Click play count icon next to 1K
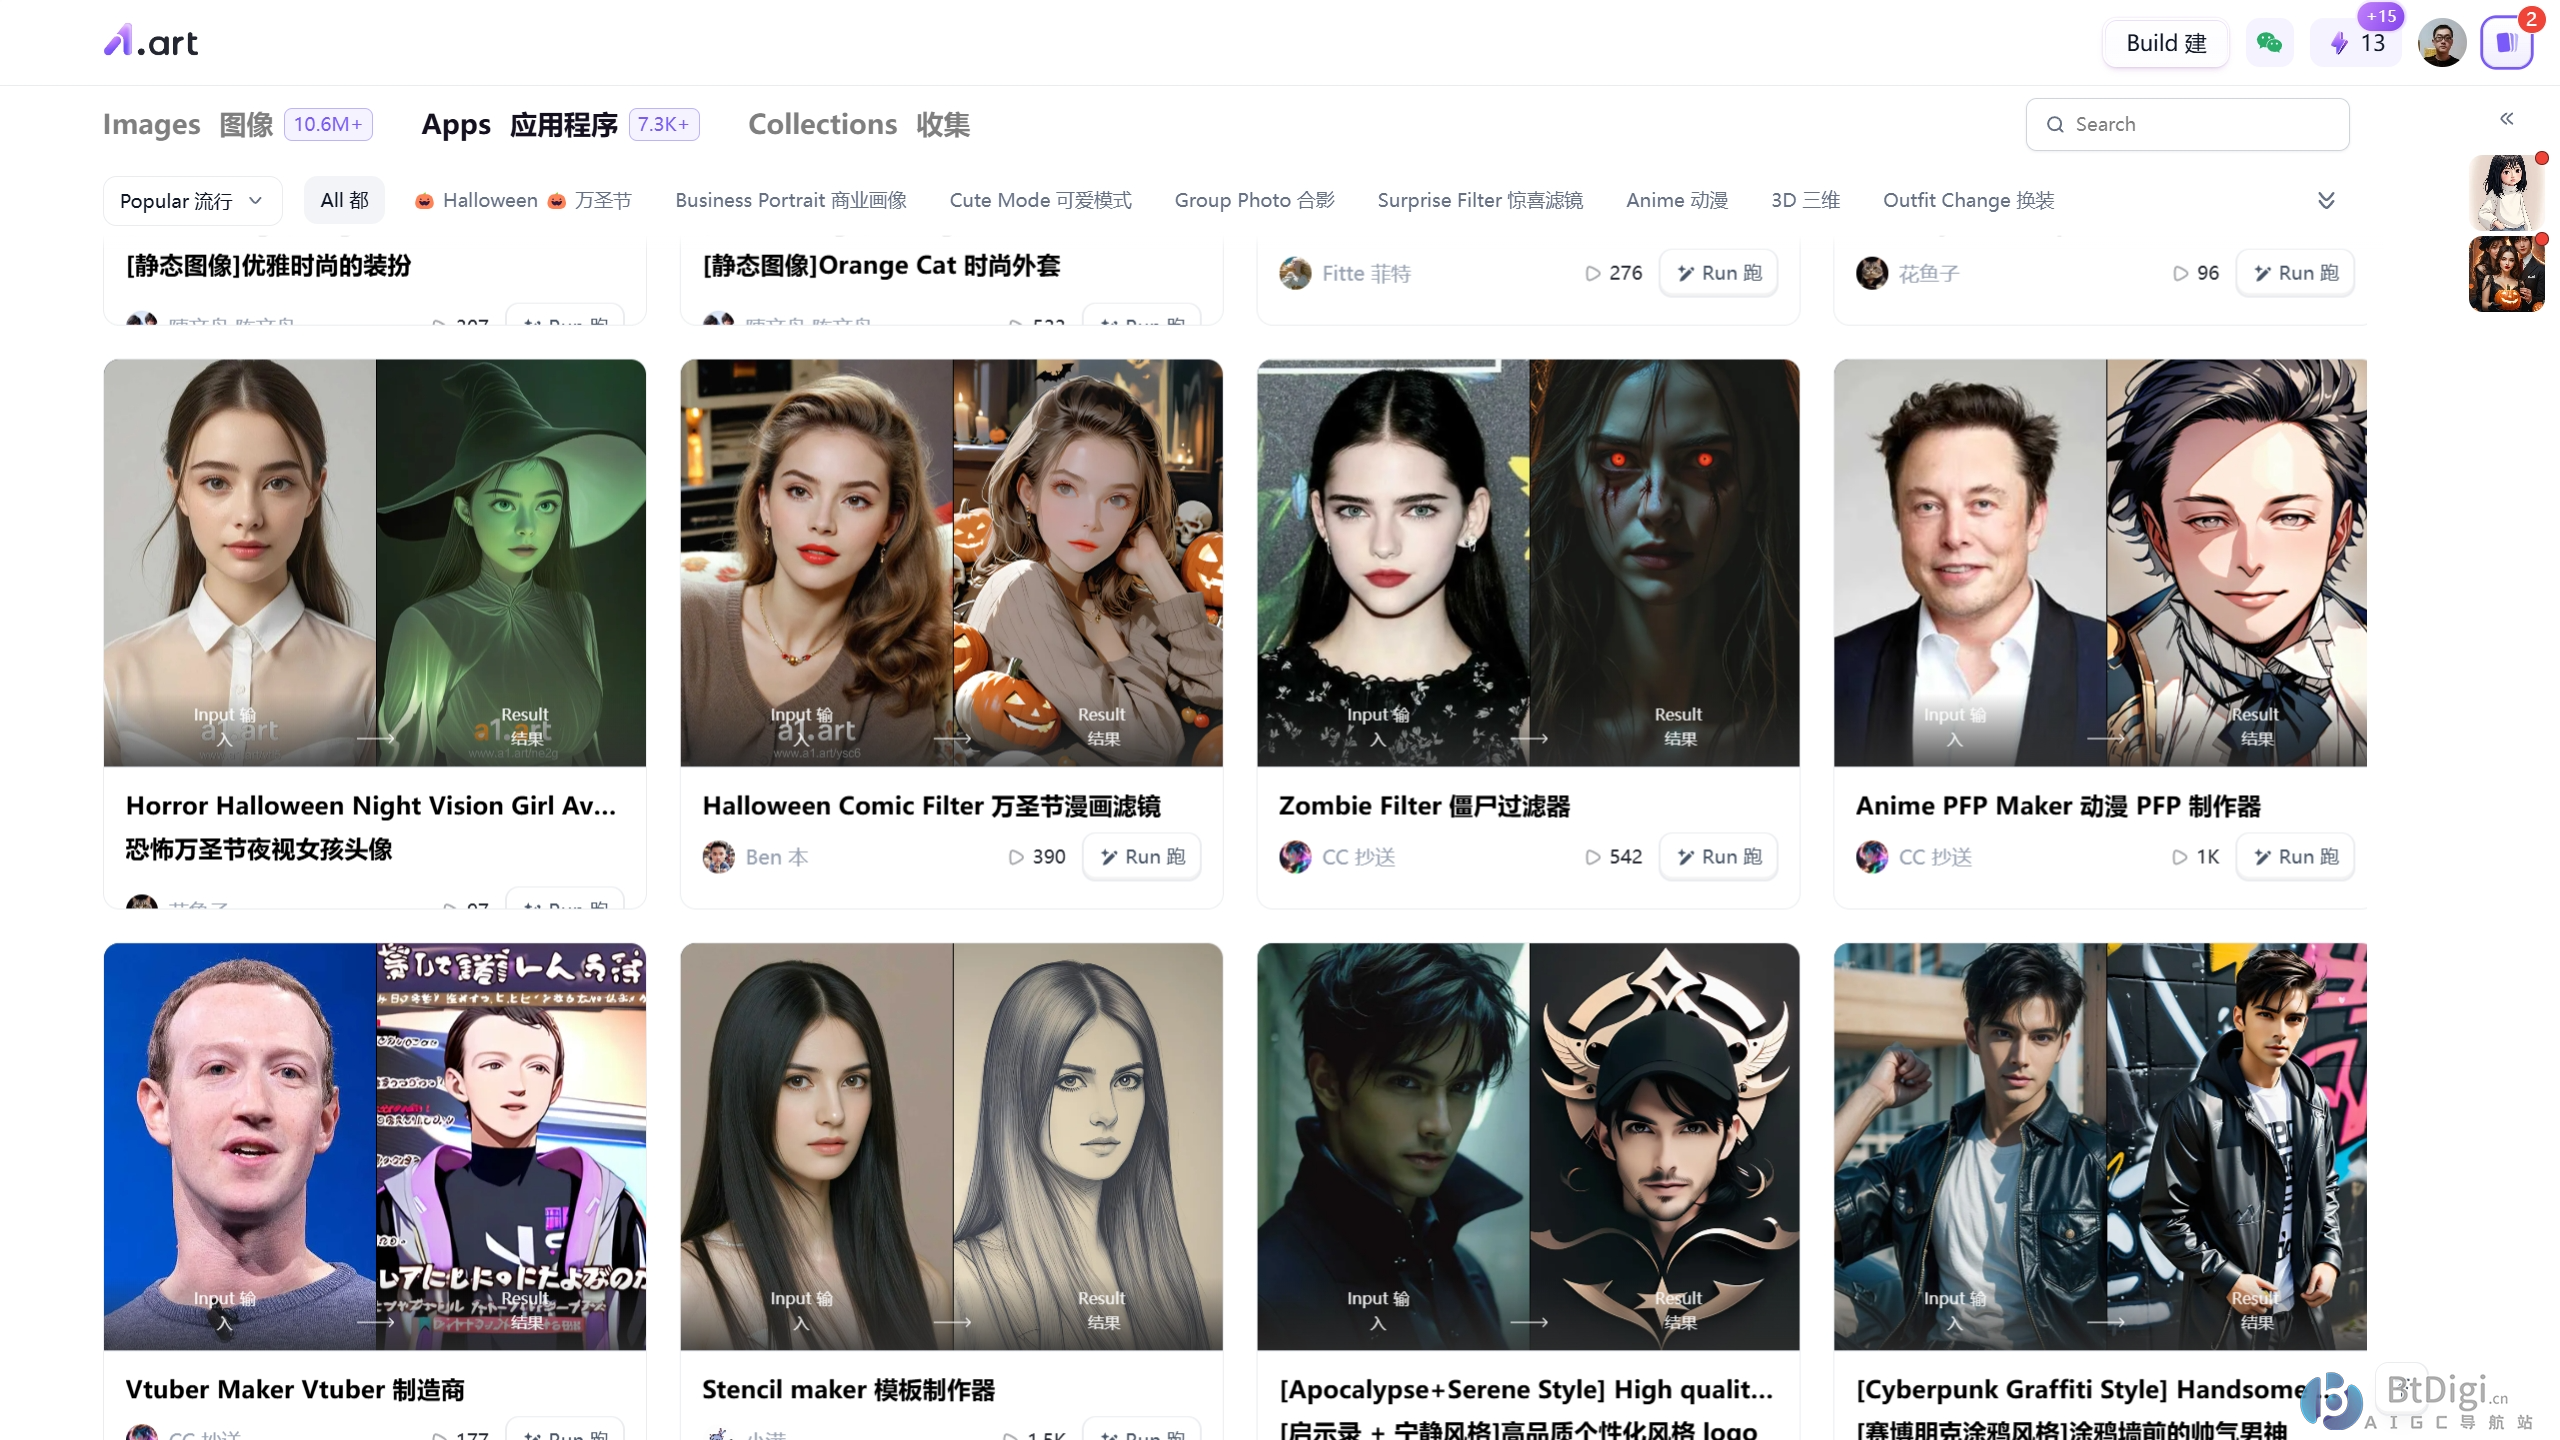This screenshot has width=2560, height=1440. click(x=2180, y=857)
